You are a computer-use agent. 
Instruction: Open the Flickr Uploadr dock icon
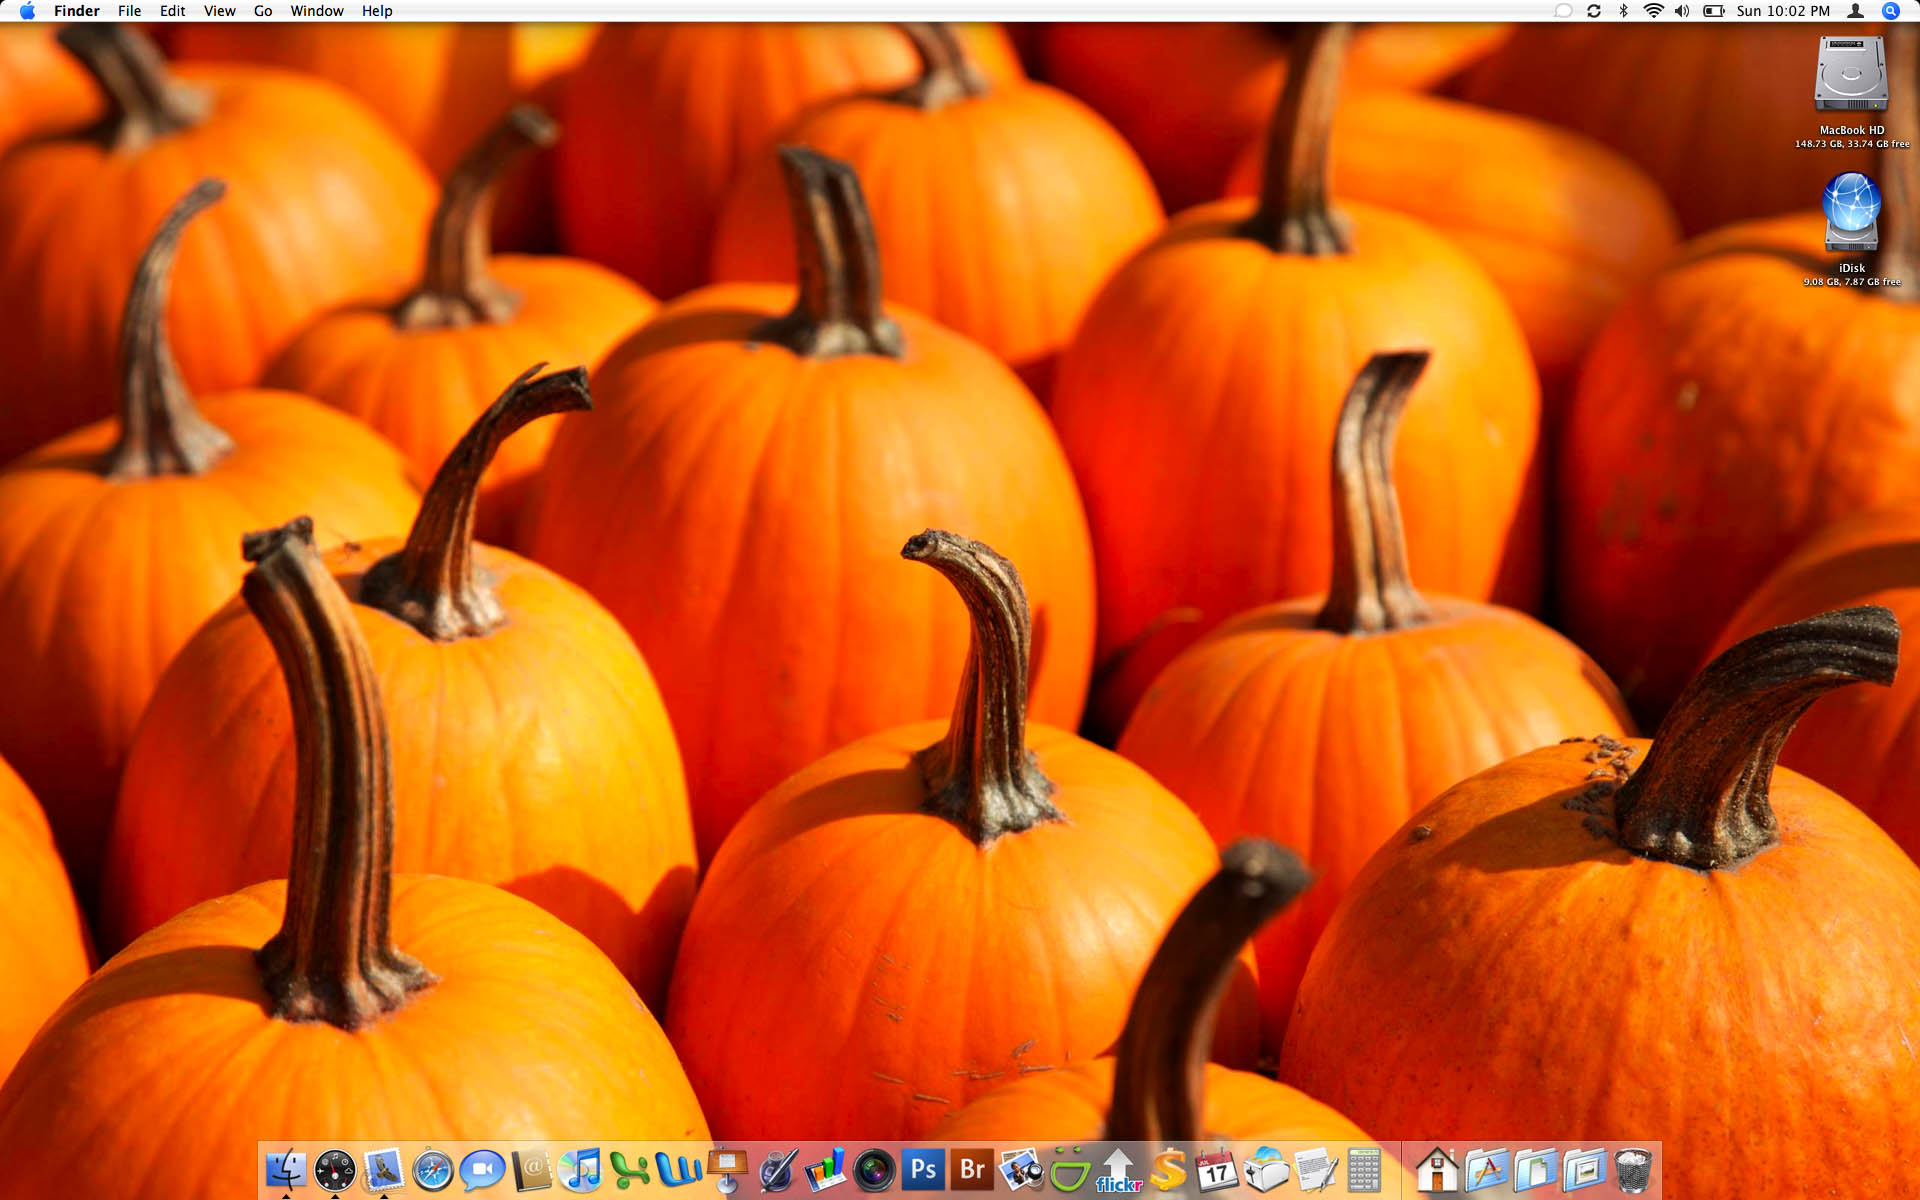pyautogui.click(x=1118, y=1169)
